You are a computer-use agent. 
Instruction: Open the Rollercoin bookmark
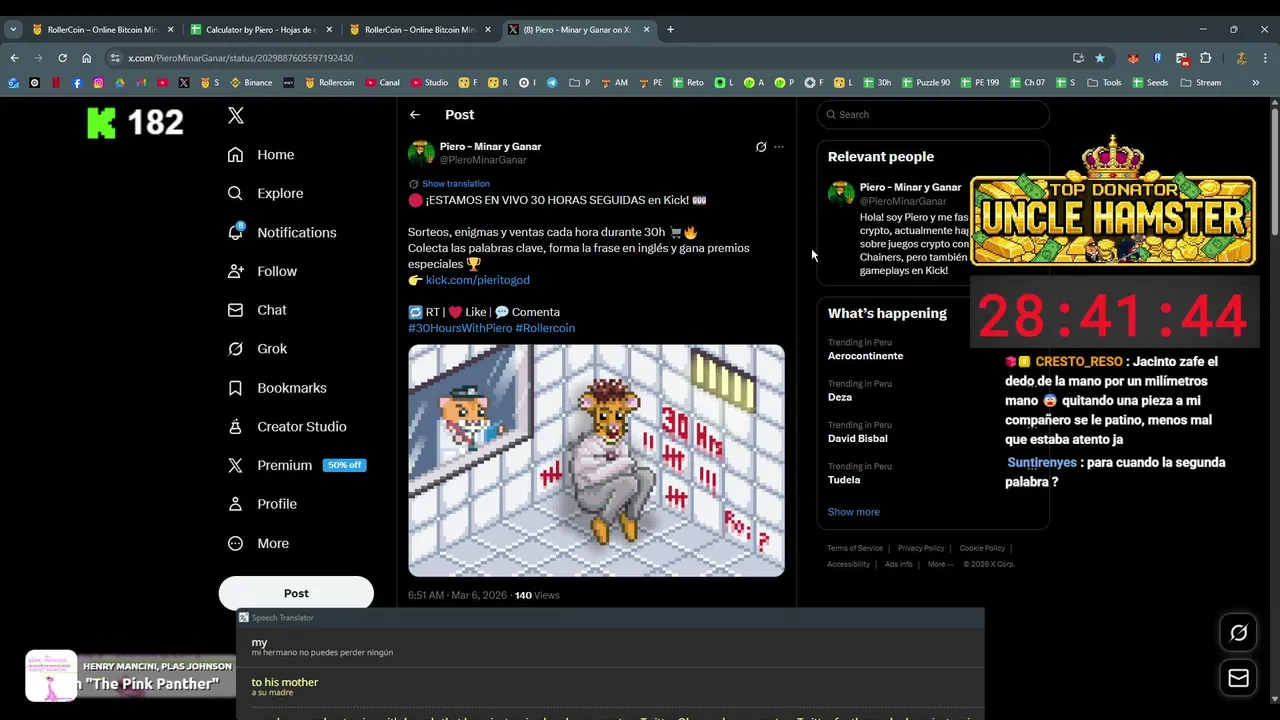click(330, 83)
